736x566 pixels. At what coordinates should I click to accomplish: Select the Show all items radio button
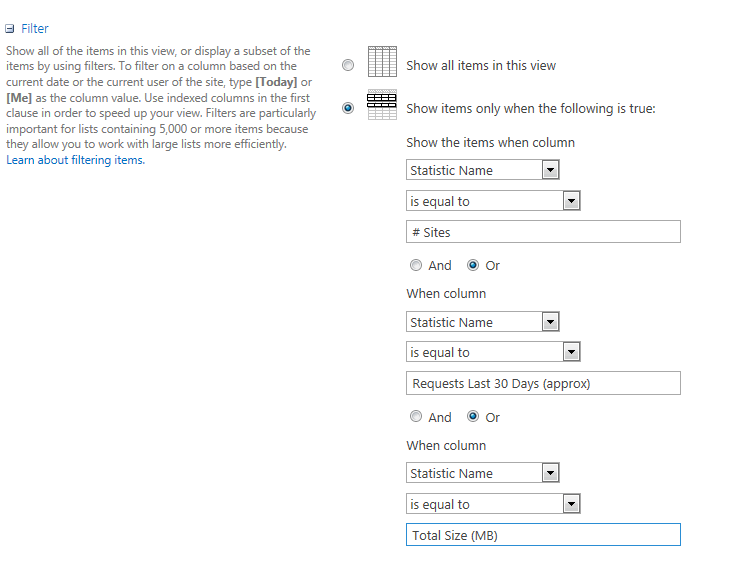pos(348,66)
